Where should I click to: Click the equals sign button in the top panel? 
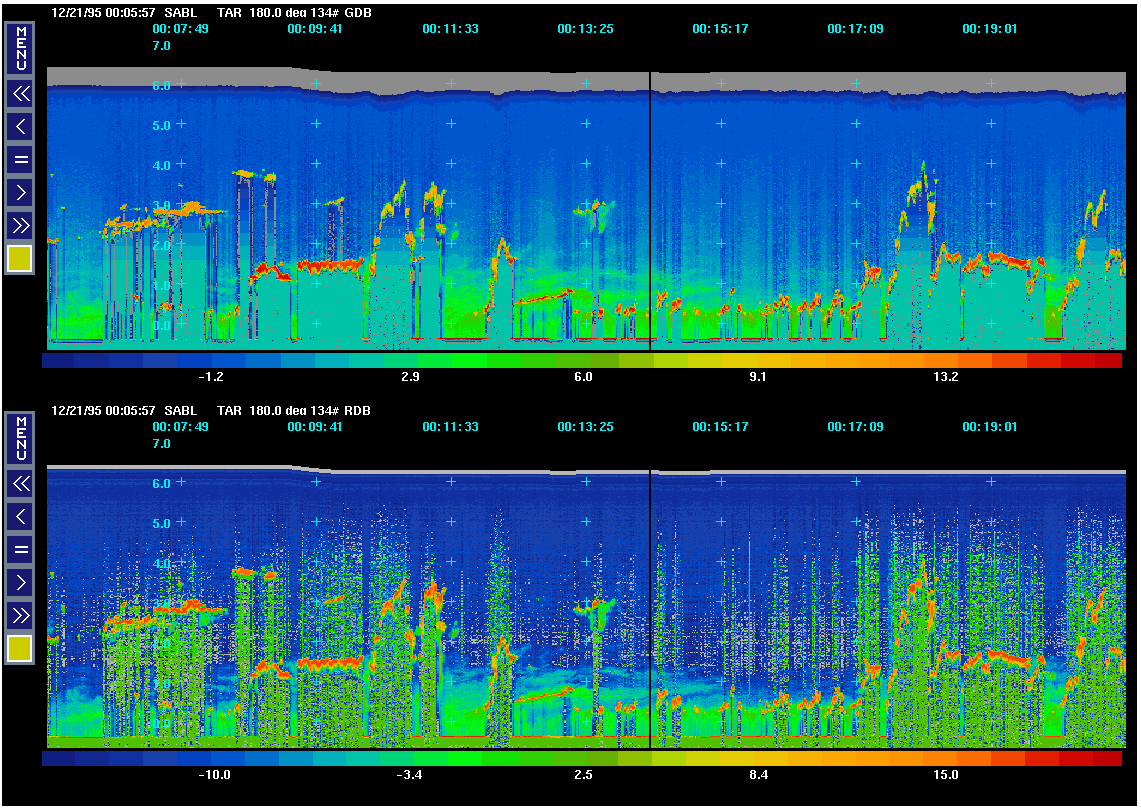(x=20, y=159)
